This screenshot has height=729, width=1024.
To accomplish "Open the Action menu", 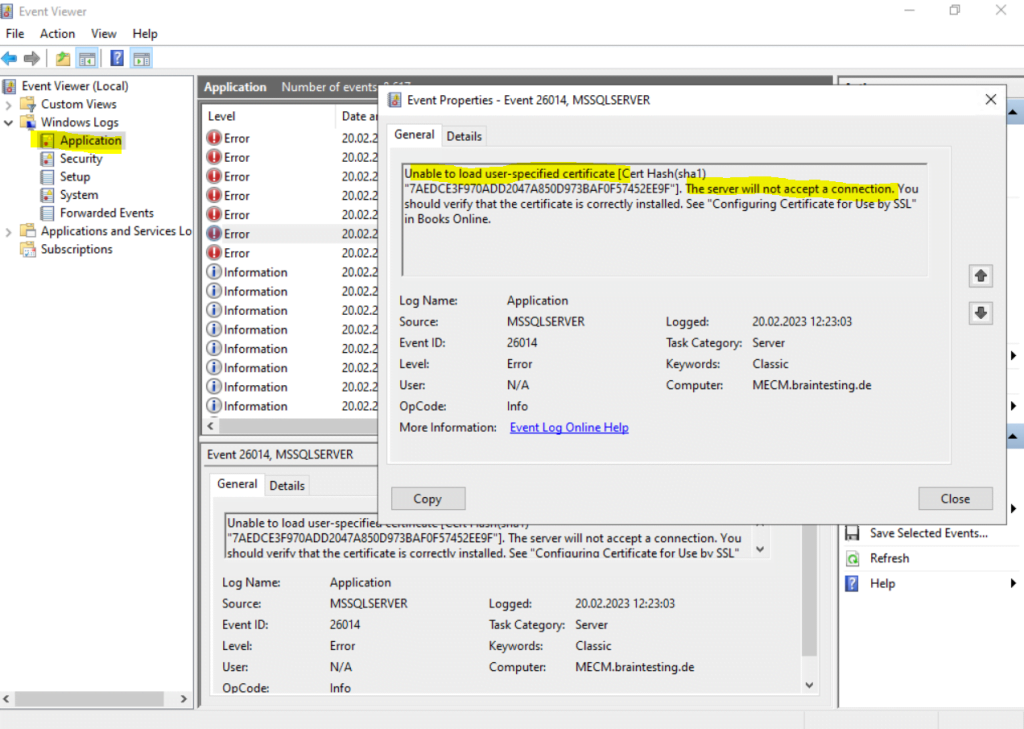I will [57, 33].
